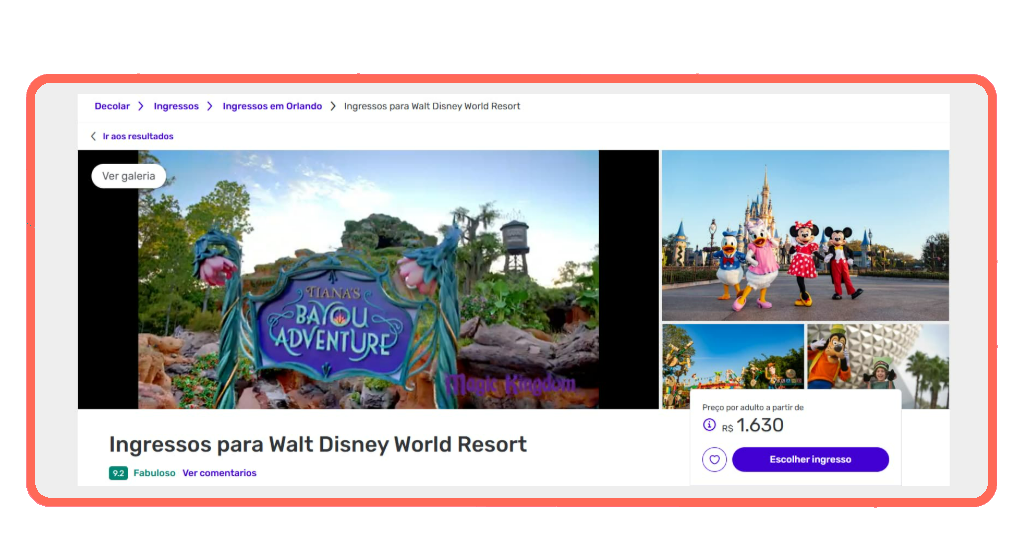Open the Toy Story Land thumbnail photo
The width and height of the screenshot is (1024, 536).
tap(733, 356)
